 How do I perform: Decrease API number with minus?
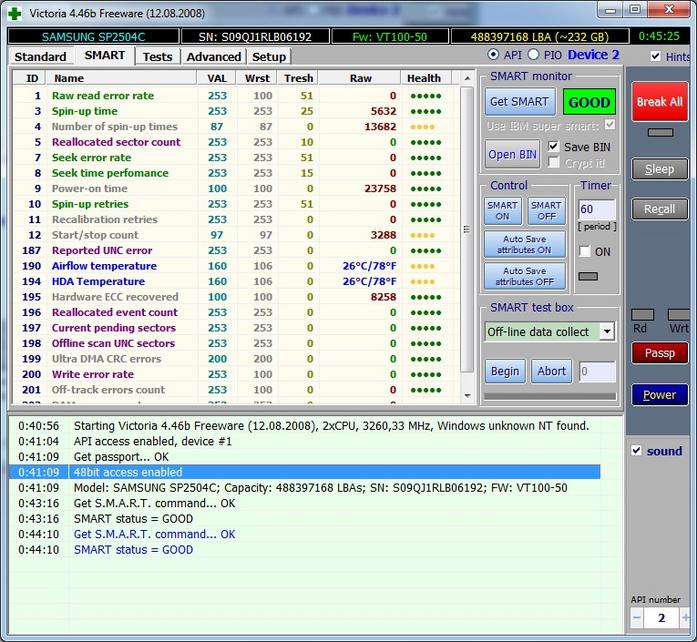point(637,618)
